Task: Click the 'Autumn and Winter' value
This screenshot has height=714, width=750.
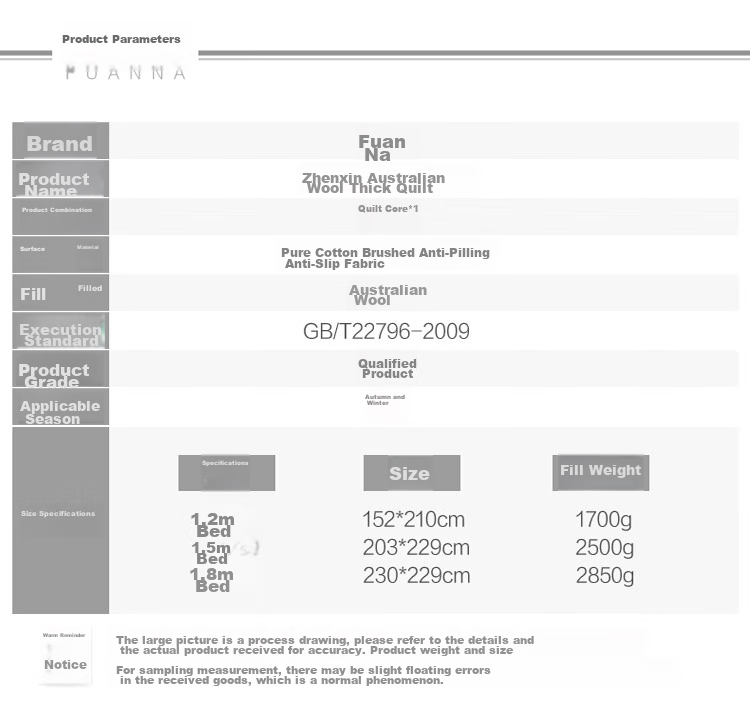Action: click(x=385, y=400)
